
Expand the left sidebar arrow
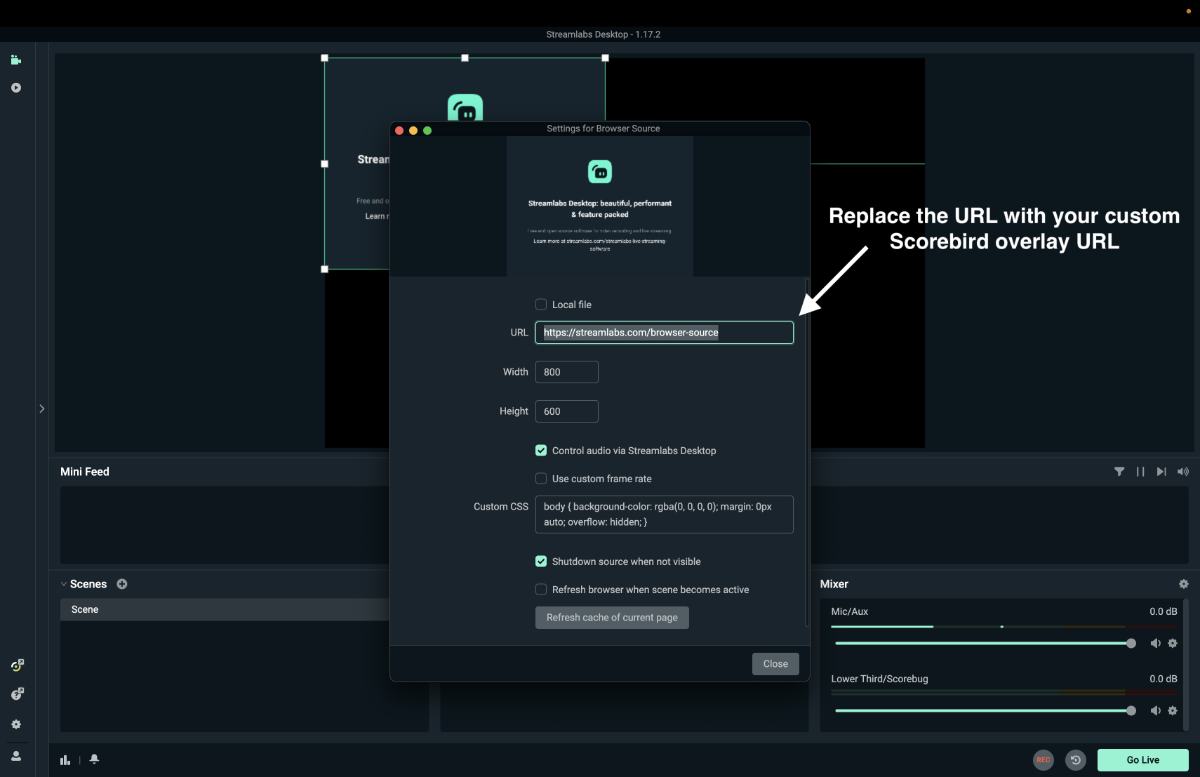(41, 408)
